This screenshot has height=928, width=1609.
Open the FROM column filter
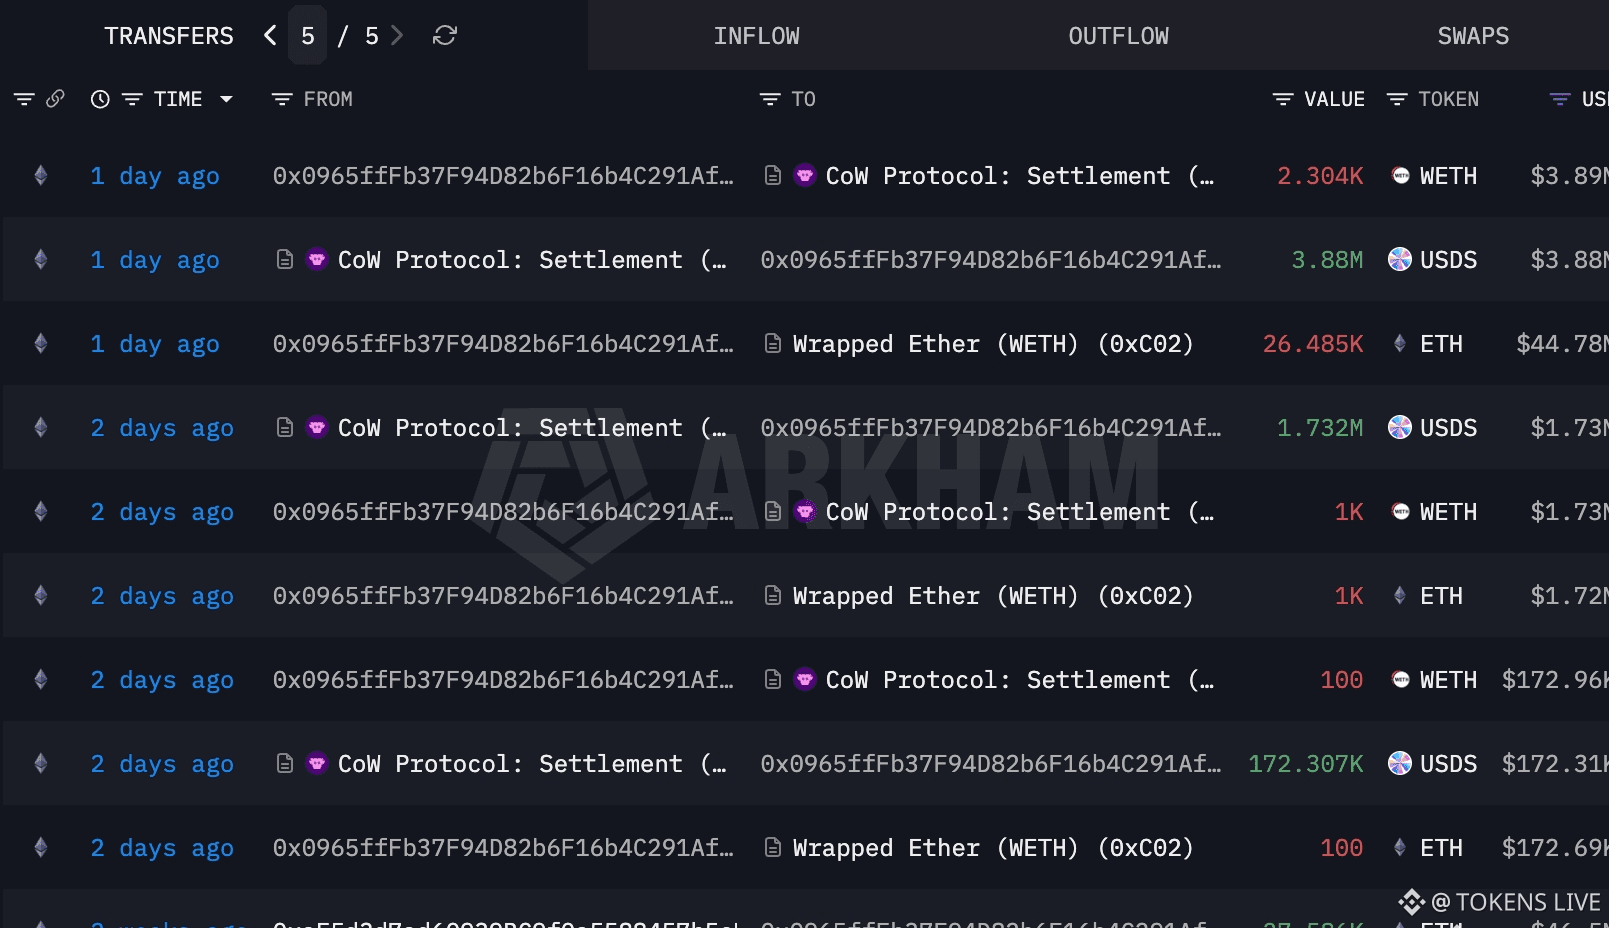[282, 99]
